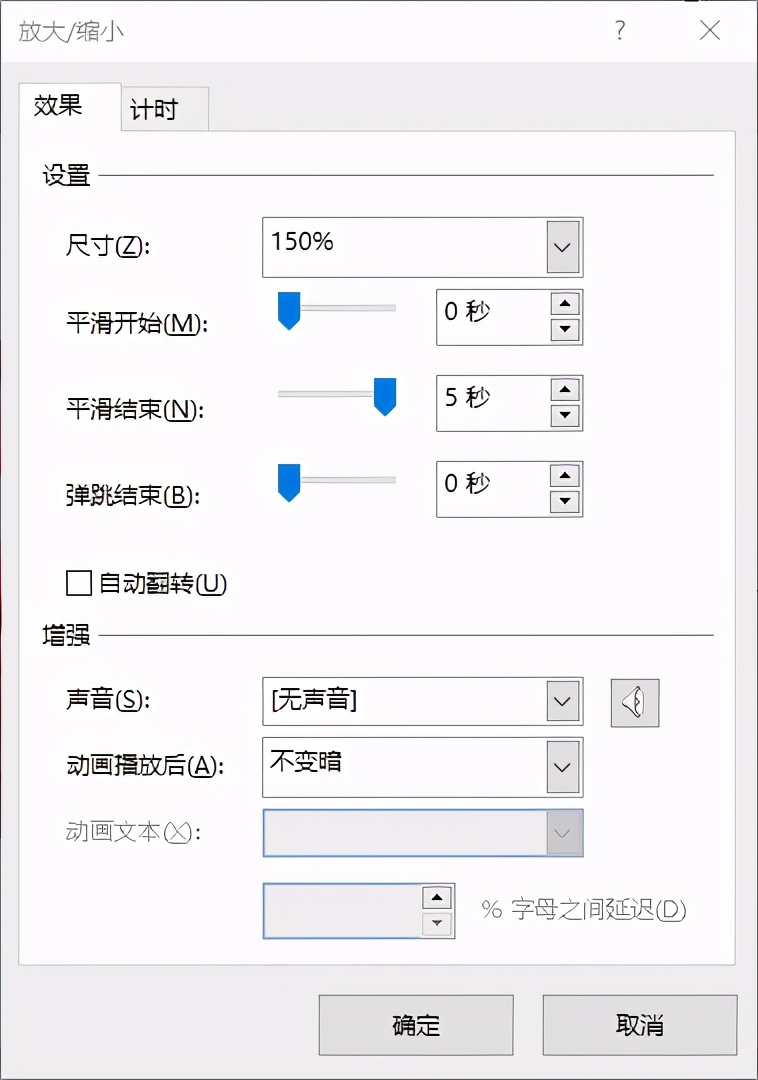Click the disabled 动画文本 combo box

coord(420,833)
